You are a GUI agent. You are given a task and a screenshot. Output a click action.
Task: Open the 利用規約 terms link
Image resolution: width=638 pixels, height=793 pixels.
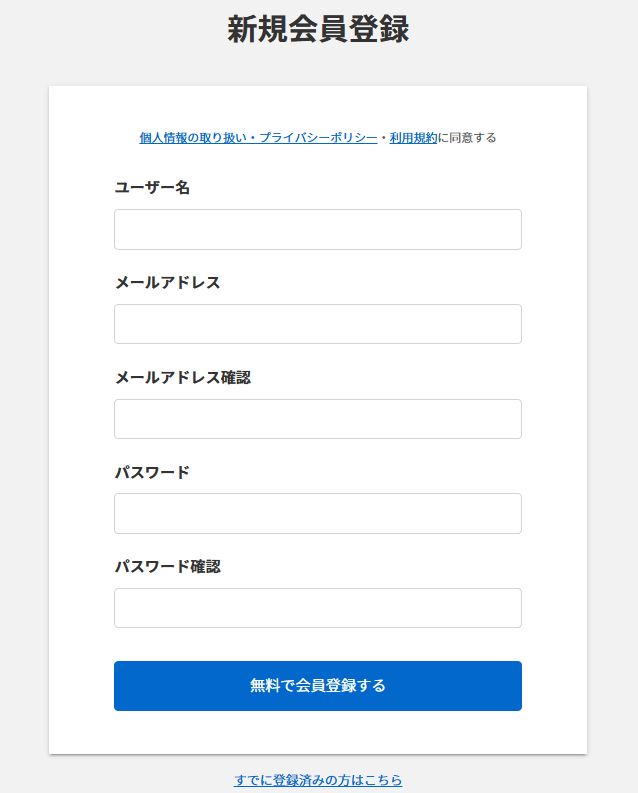click(413, 138)
